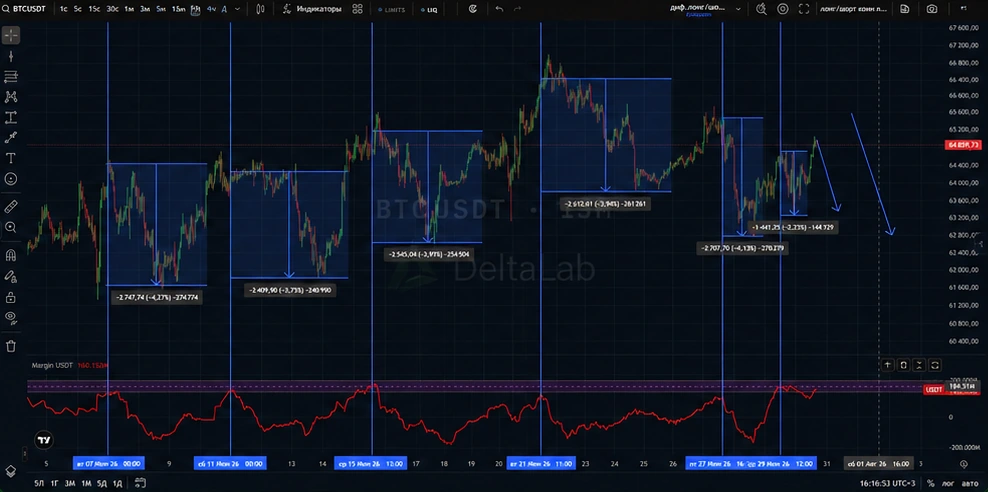
Task: Click the current price label on price axis
Action: pyautogui.click(x=963, y=145)
